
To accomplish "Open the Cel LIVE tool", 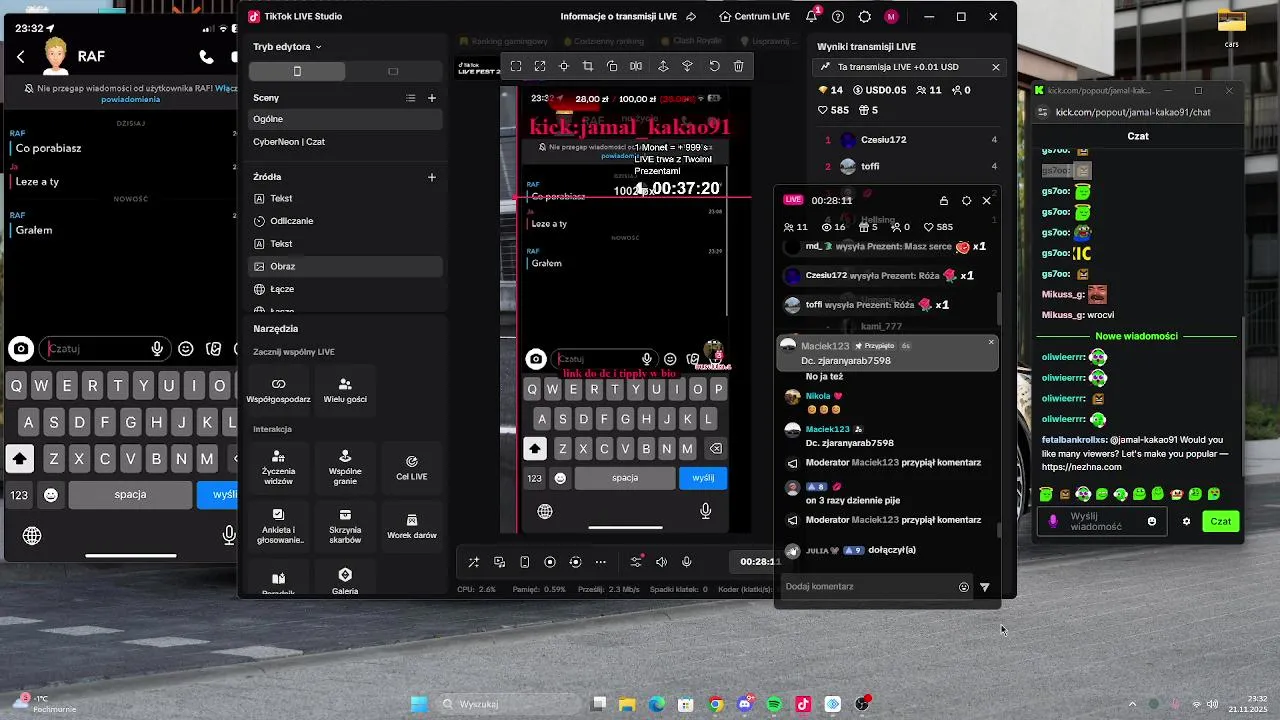I will coord(411,466).
